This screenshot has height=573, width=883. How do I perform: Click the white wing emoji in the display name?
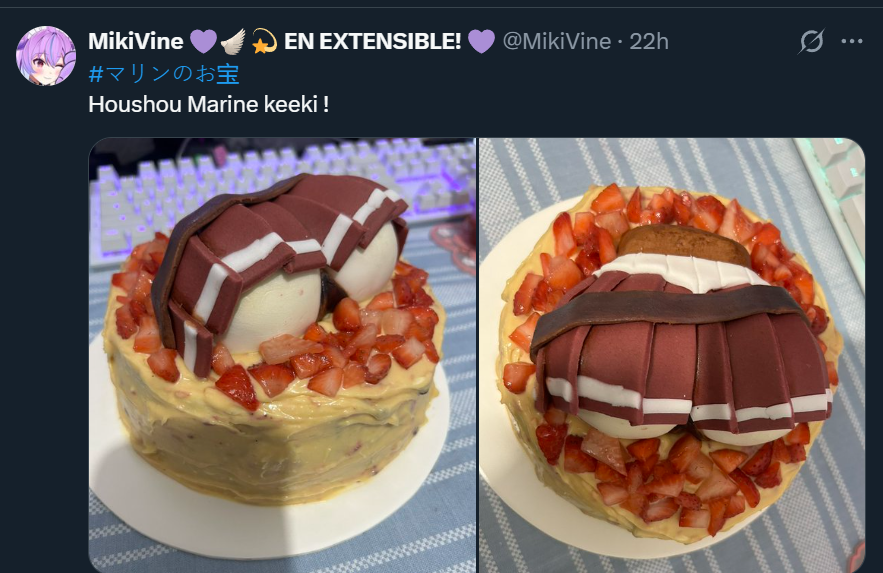click(233, 41)
